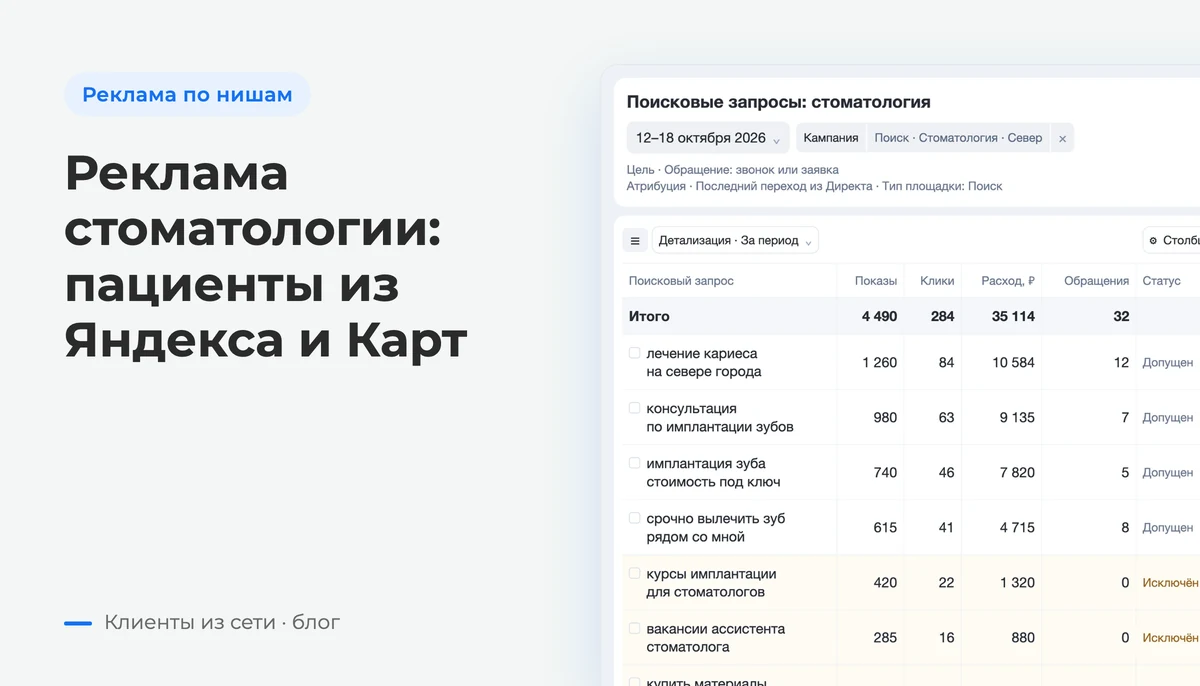
Task: Click impressions value 615
Action: point(885,527)
